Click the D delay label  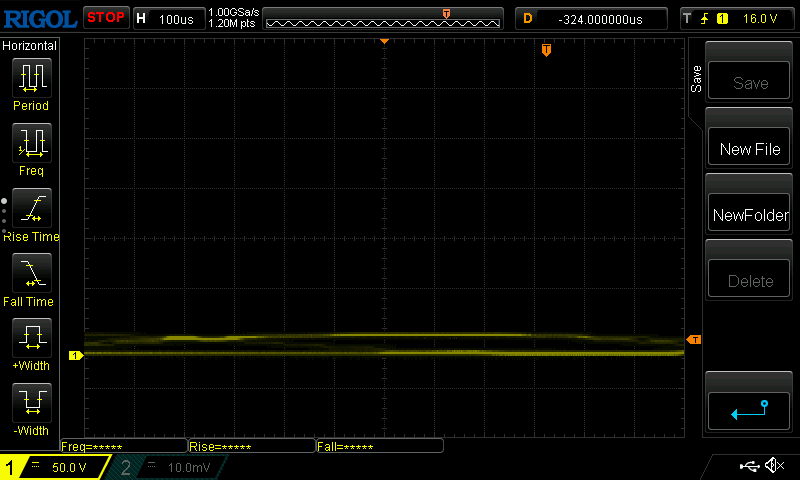[528, 19]
